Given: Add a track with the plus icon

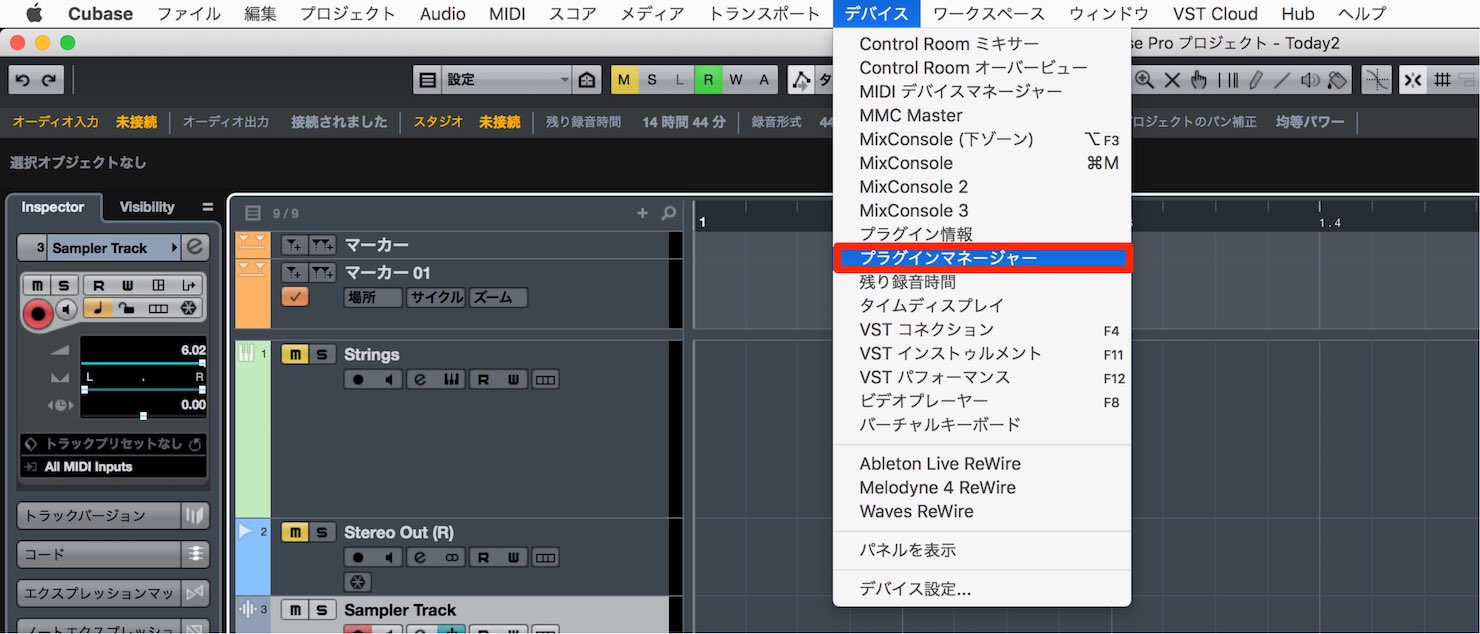Looking at the screenshot, I should point(642,213).
